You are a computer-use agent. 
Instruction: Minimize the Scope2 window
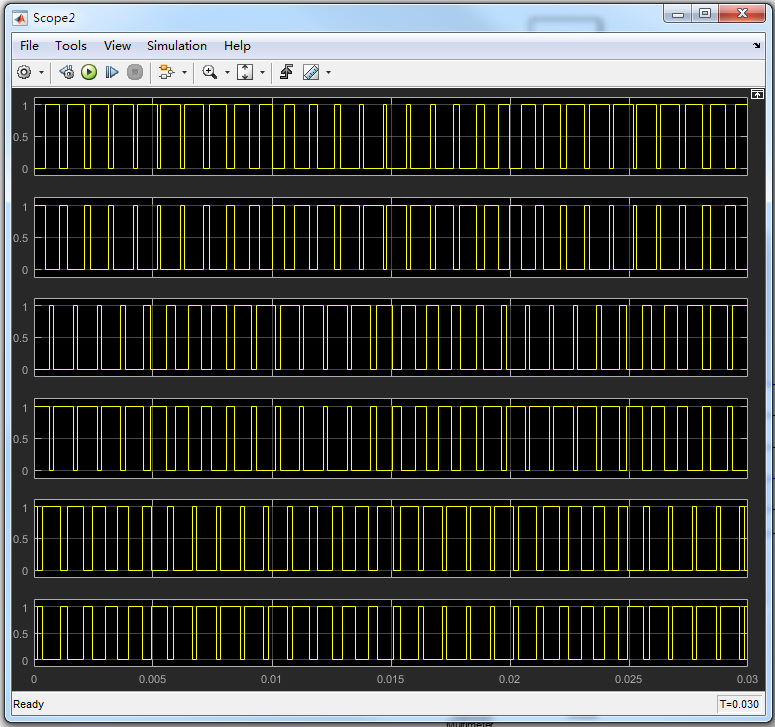point(678,13)
